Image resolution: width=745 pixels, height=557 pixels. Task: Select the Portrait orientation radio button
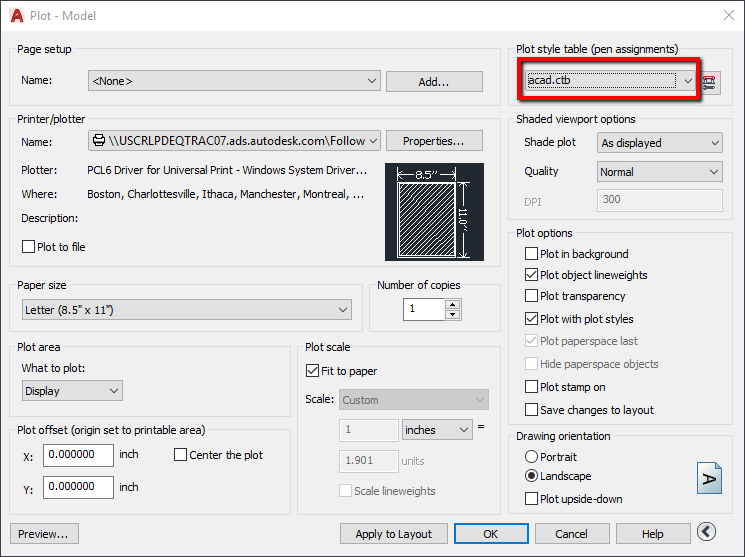[x=531, y=457]
